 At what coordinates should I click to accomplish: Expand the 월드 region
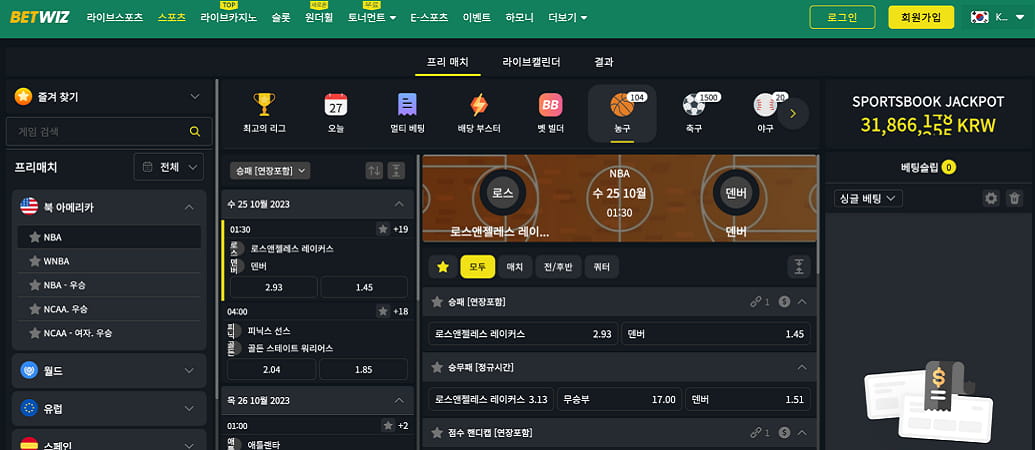(189, 370)
